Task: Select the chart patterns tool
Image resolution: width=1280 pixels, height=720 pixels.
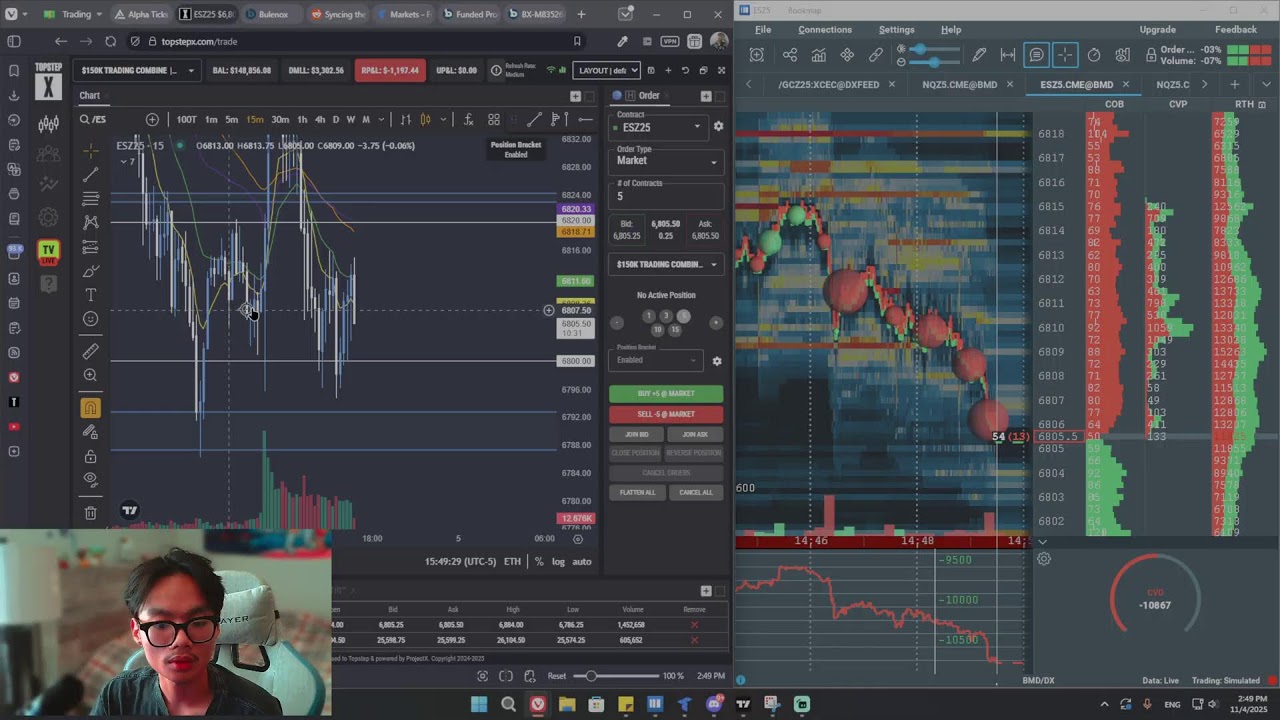Action: click(91, 222)
